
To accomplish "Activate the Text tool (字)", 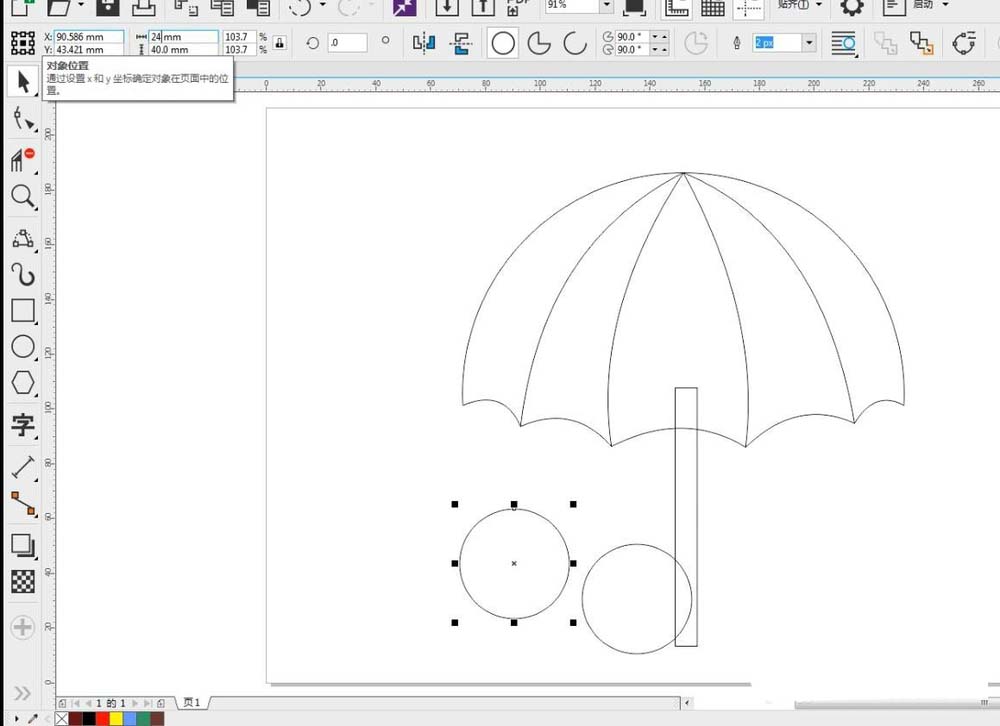I will [x=22, y=425].
